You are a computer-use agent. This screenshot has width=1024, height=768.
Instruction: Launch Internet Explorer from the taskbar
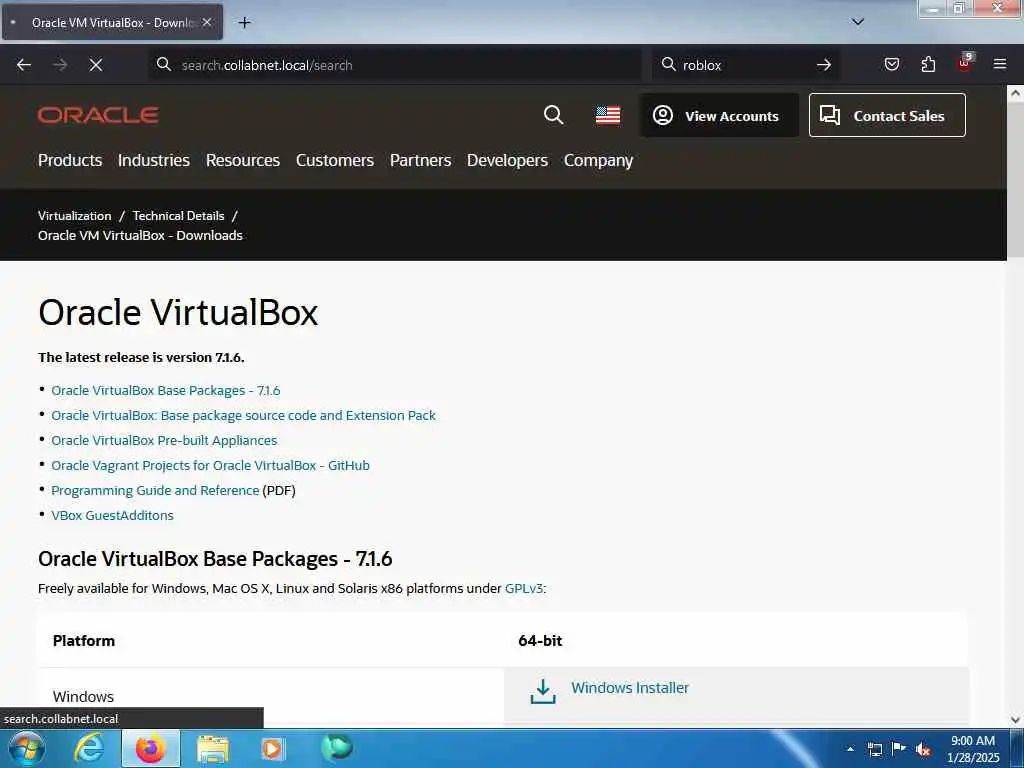tap(88, 748)
